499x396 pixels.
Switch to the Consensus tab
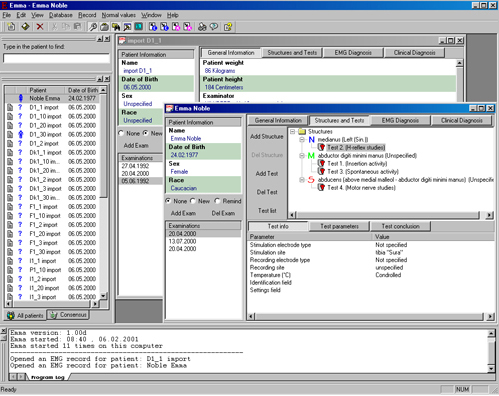tap(68, 315)
